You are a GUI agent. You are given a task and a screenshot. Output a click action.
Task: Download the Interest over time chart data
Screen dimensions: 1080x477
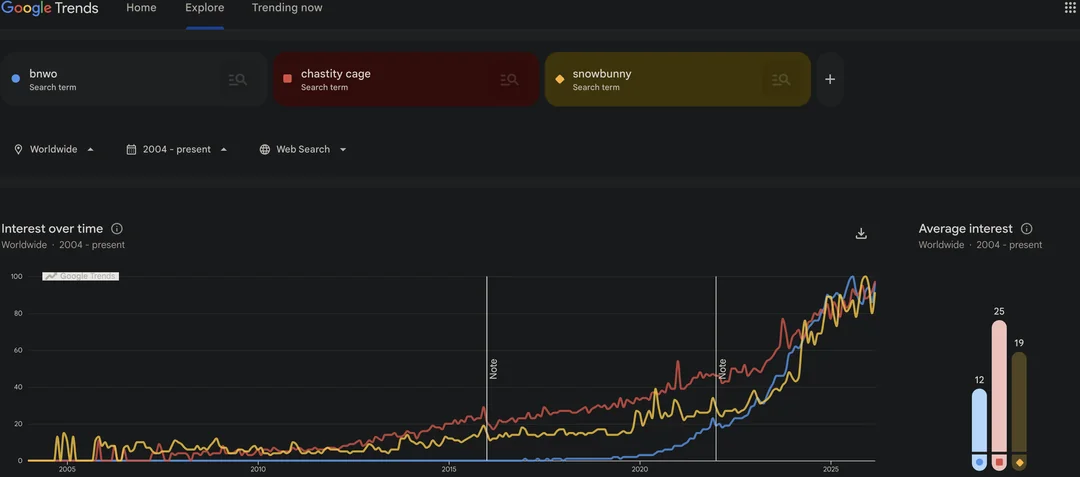click(861, 234)
